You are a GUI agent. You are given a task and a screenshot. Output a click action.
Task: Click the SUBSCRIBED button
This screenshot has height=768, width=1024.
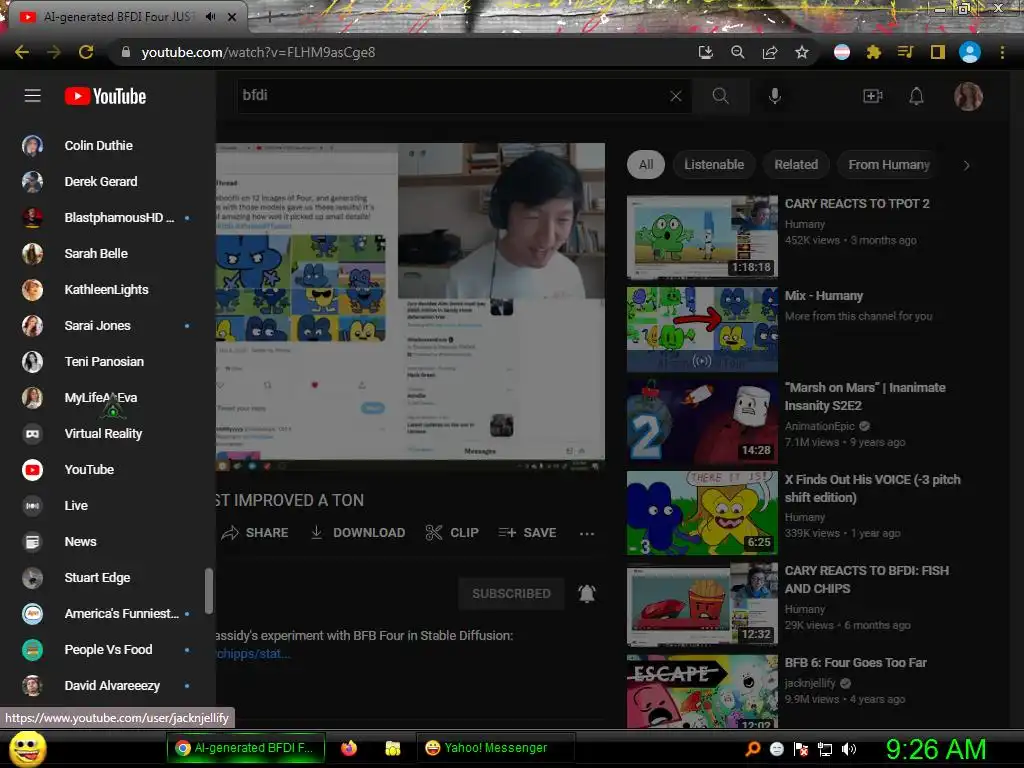511,594
